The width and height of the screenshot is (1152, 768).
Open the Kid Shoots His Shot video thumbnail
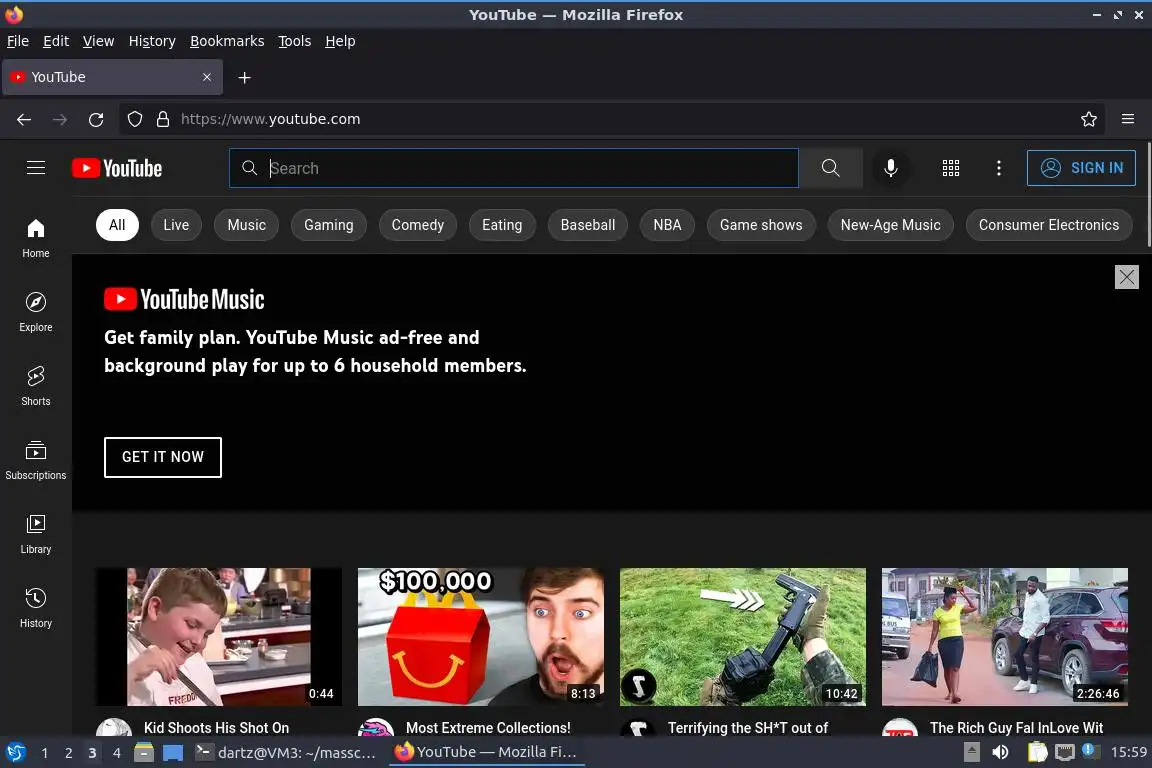coord(218,636)
